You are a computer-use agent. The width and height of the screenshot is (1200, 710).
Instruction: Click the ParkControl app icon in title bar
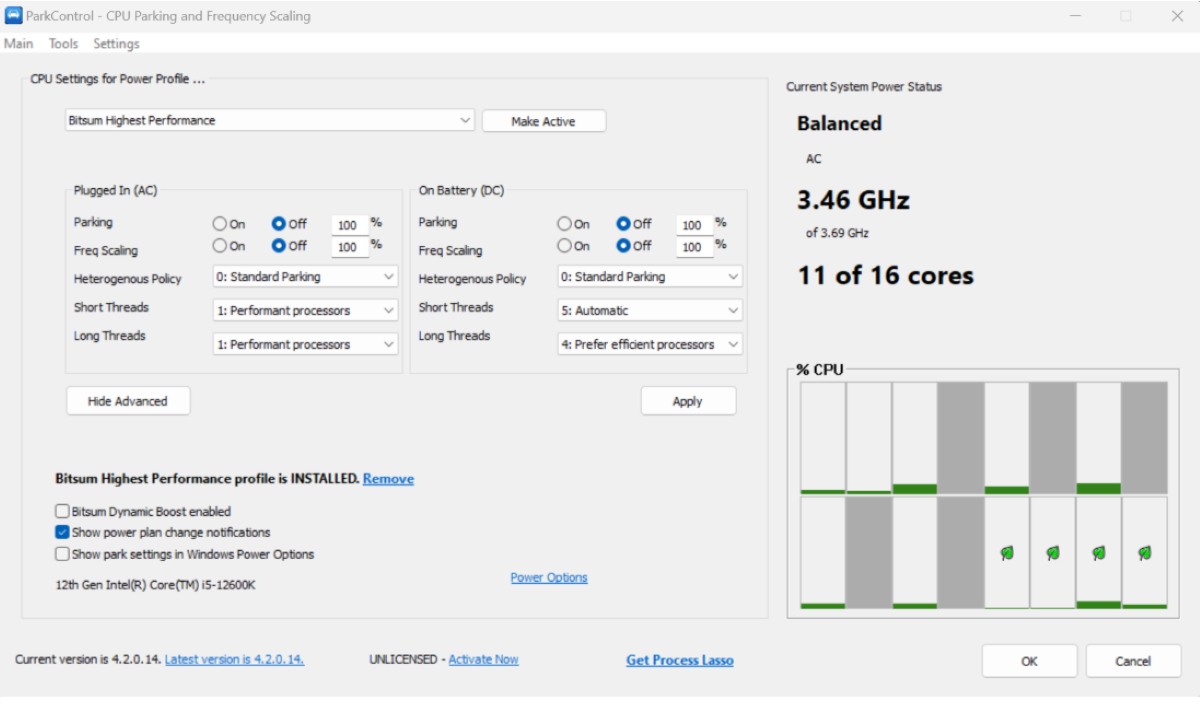(13, 16)
